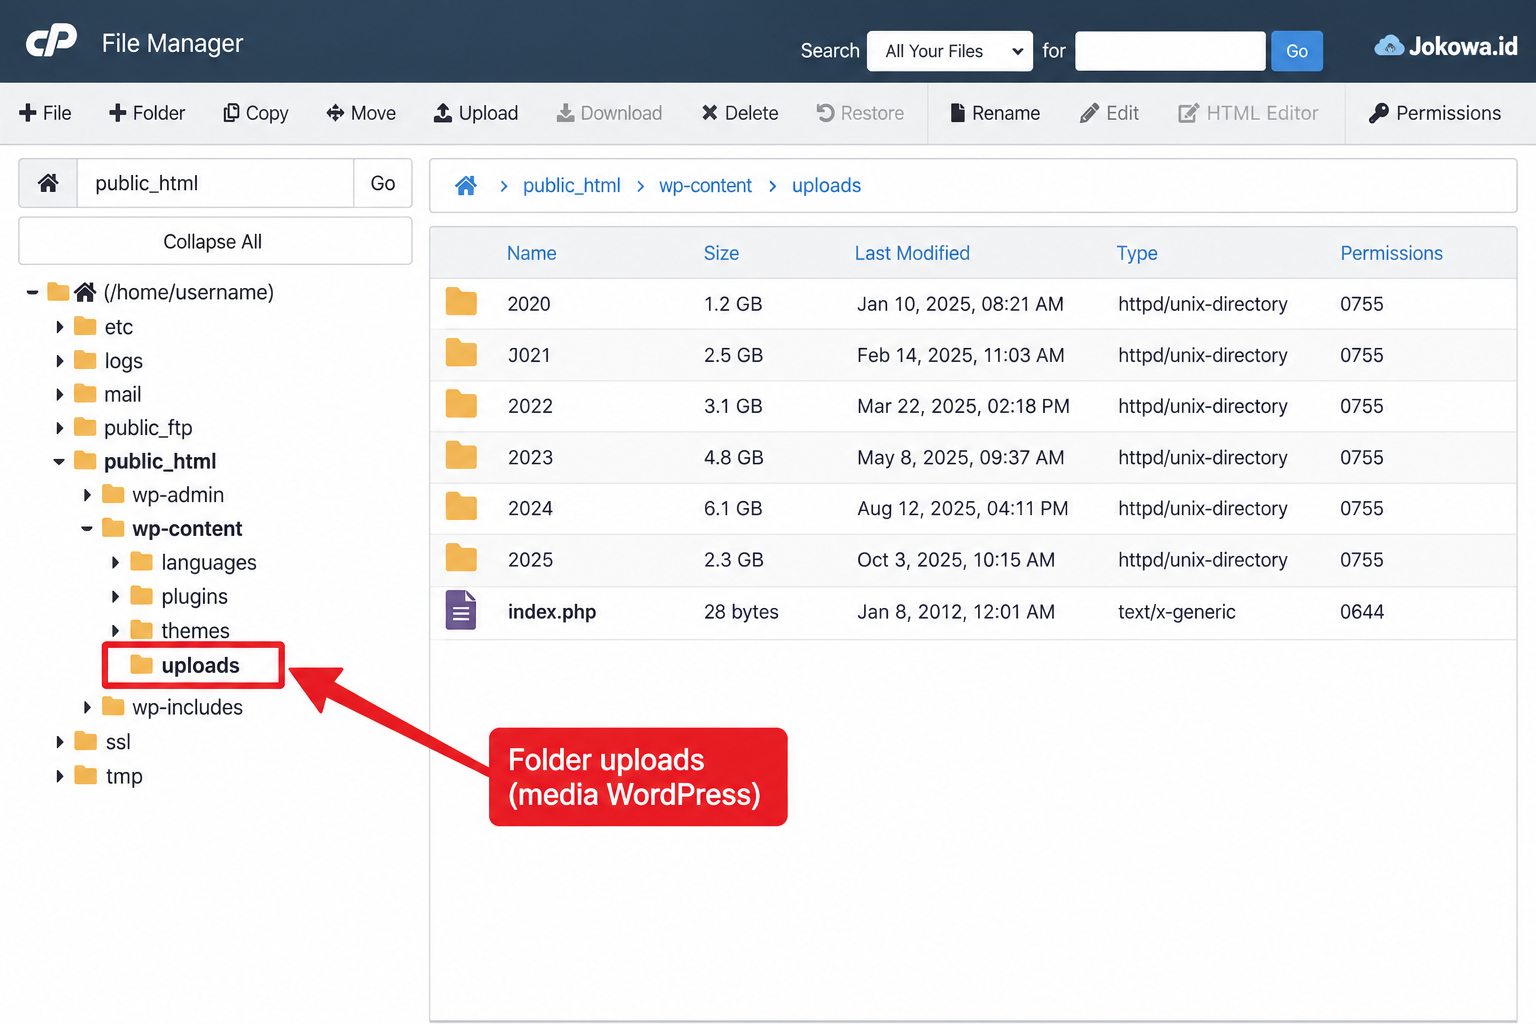Viewport: 1536px width, 1024px height.
Task: Select uploads folder in tree
Action: pos(200,665)
